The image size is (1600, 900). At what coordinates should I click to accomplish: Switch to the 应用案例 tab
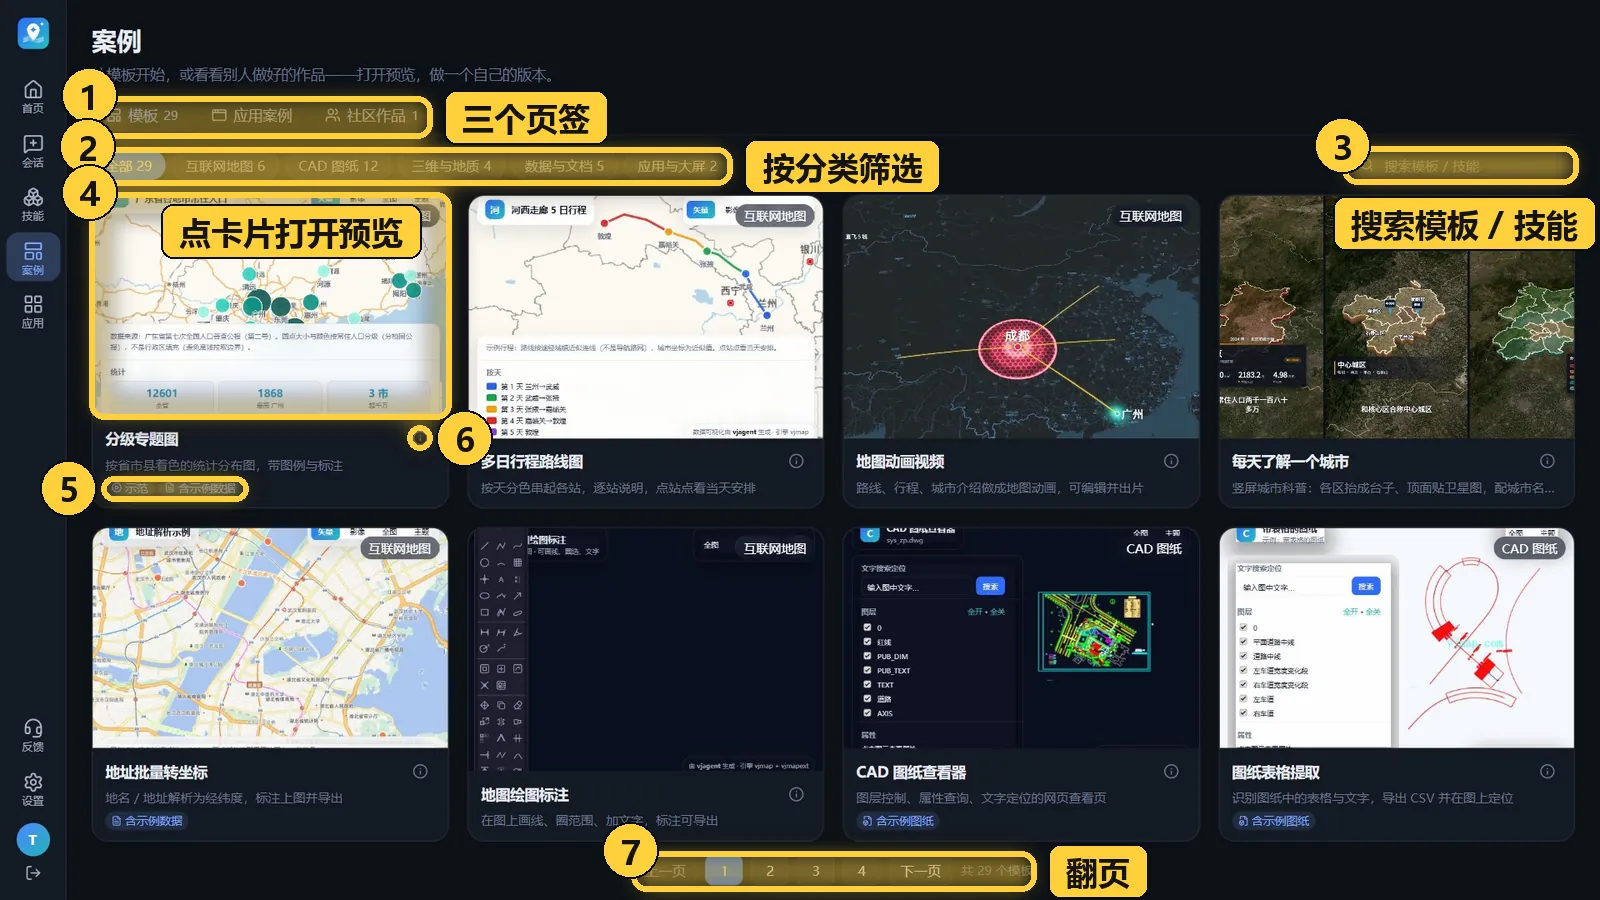pos(252,116)
